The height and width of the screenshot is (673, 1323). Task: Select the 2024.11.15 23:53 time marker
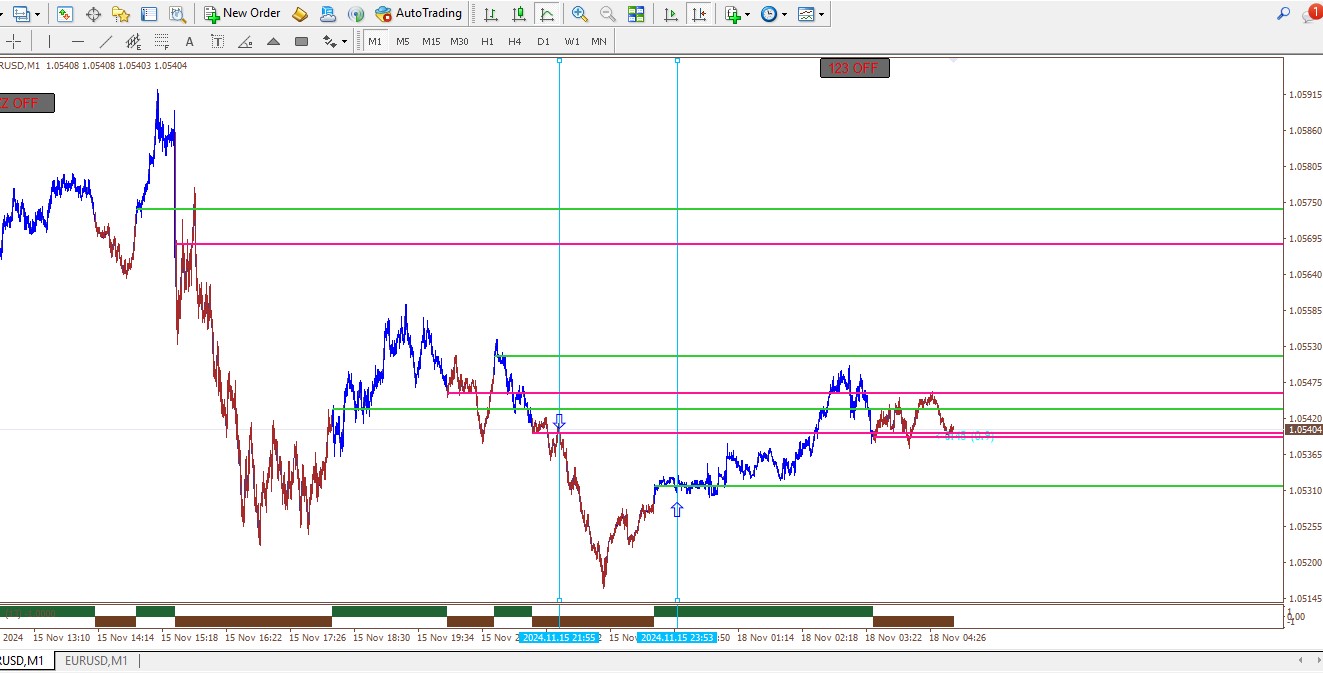point(677,637)
